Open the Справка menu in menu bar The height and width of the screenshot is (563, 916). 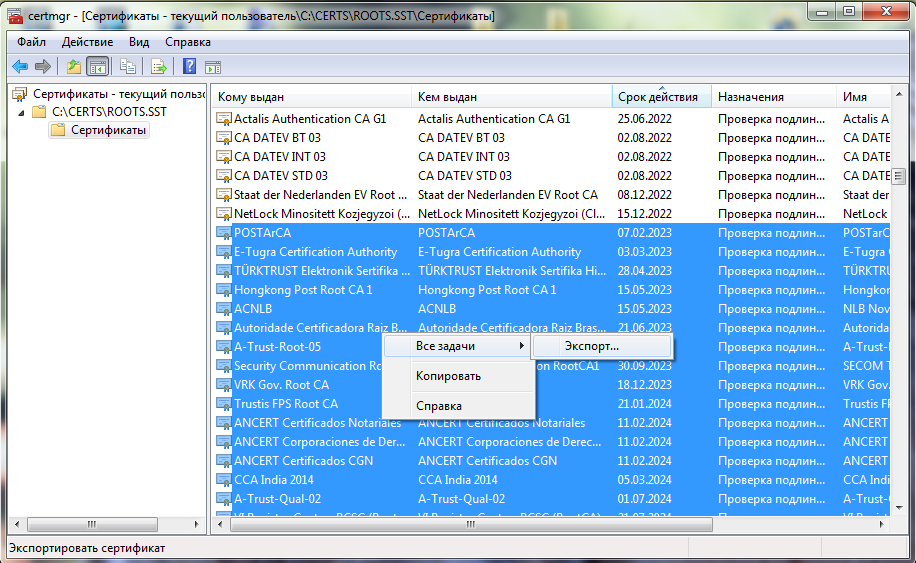point(188,42)
